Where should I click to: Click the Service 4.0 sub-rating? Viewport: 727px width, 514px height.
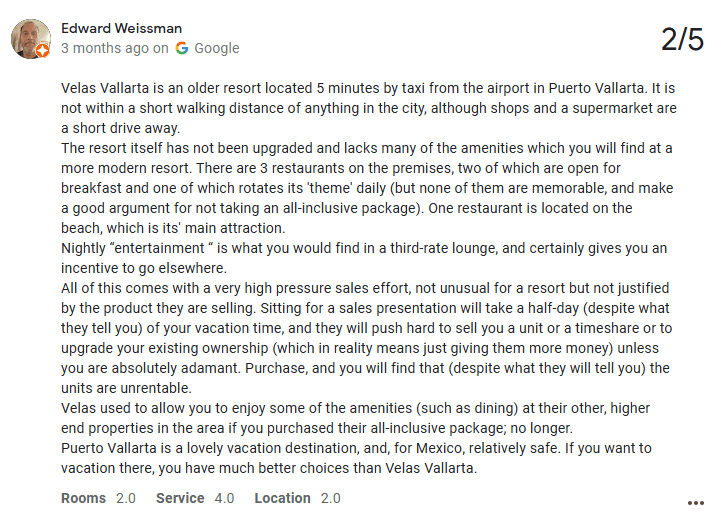(x=195, y=498)
